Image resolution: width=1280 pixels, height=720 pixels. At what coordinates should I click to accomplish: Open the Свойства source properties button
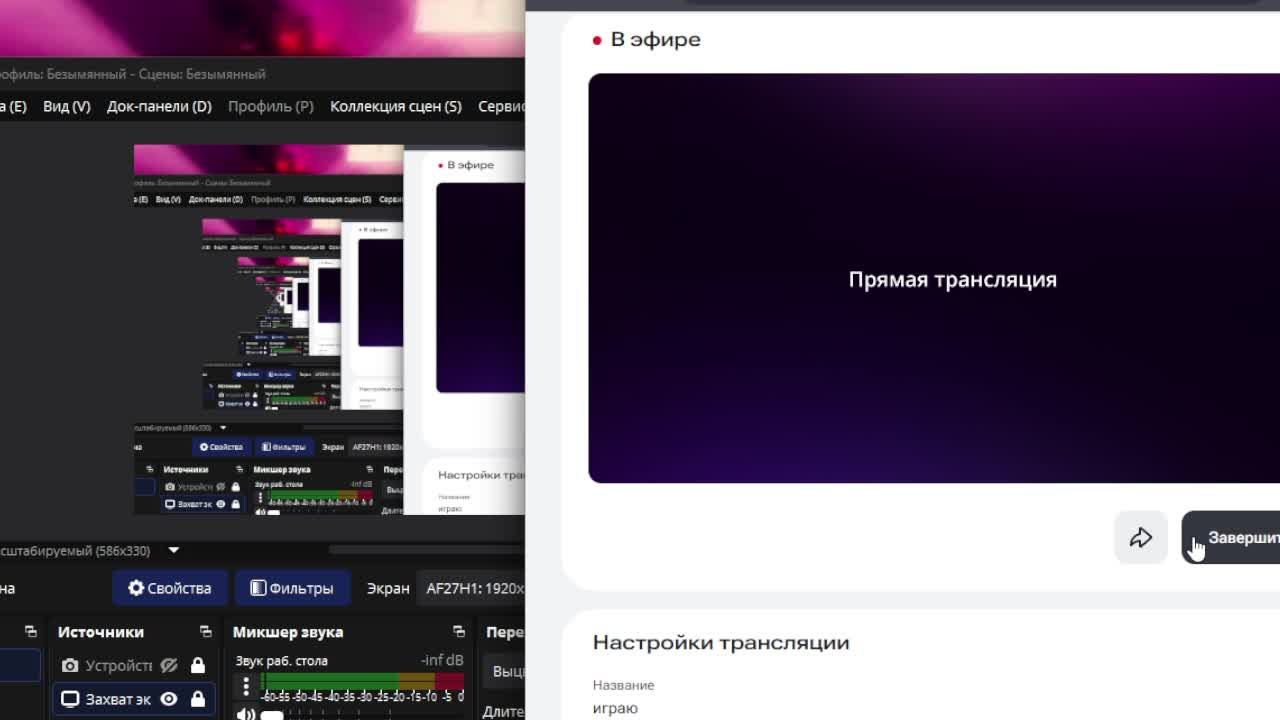[169, 588]
